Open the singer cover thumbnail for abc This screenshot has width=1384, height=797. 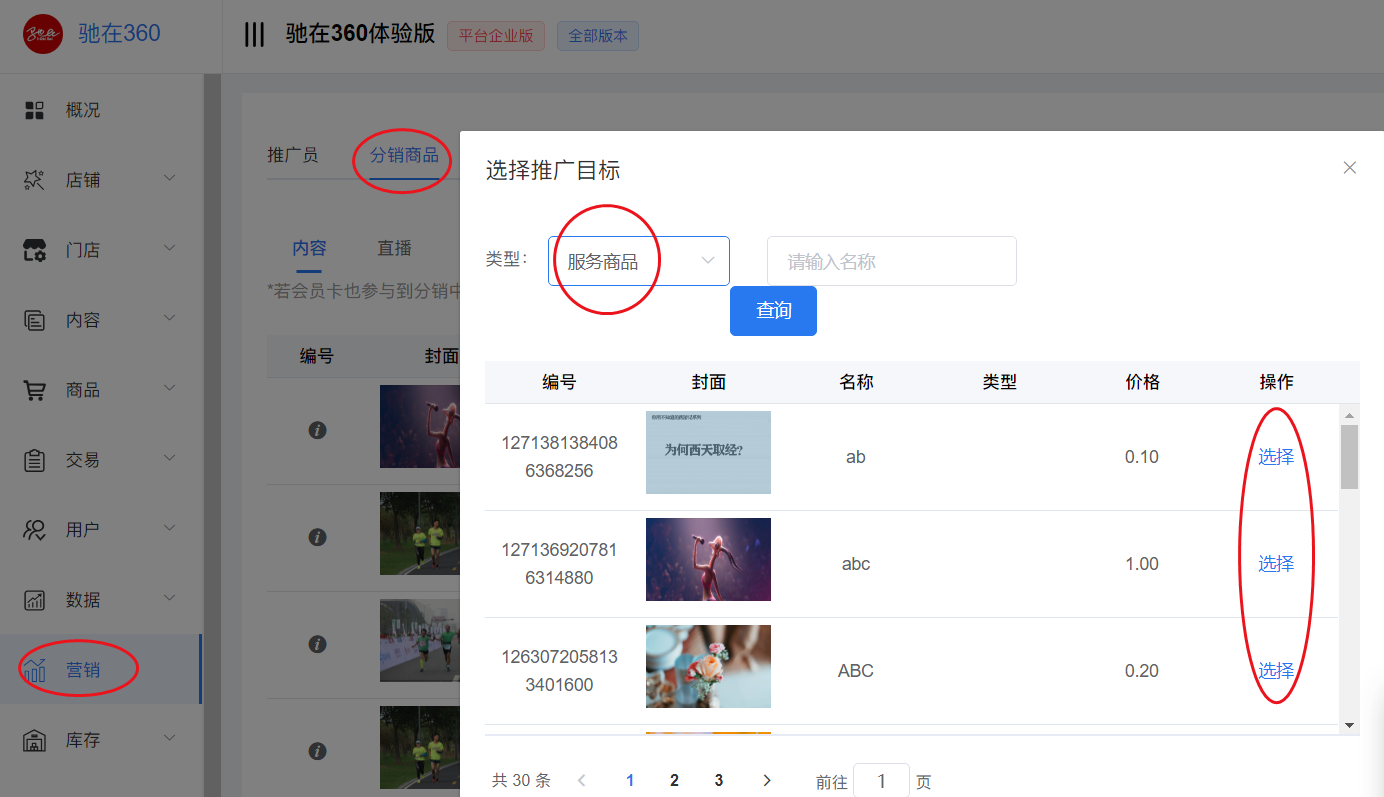point(708,559)
